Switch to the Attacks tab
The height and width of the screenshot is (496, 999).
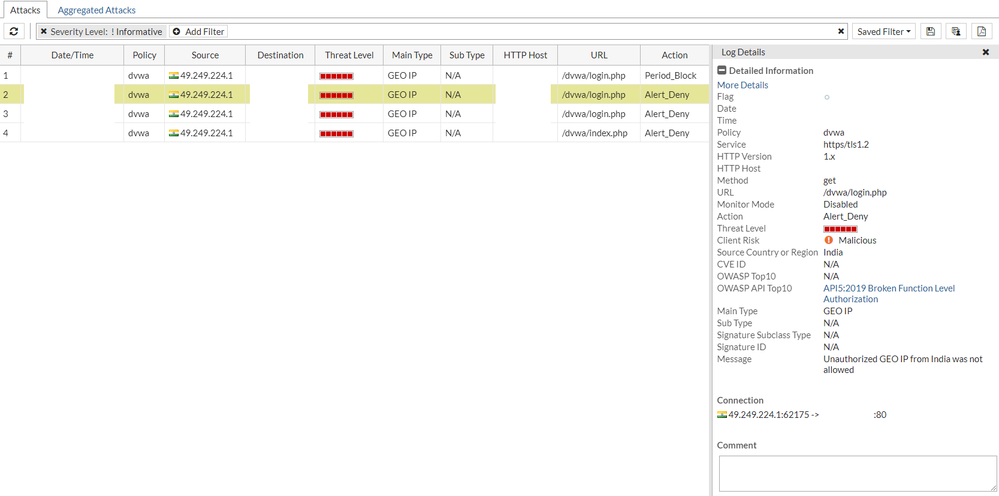(25, 10)
